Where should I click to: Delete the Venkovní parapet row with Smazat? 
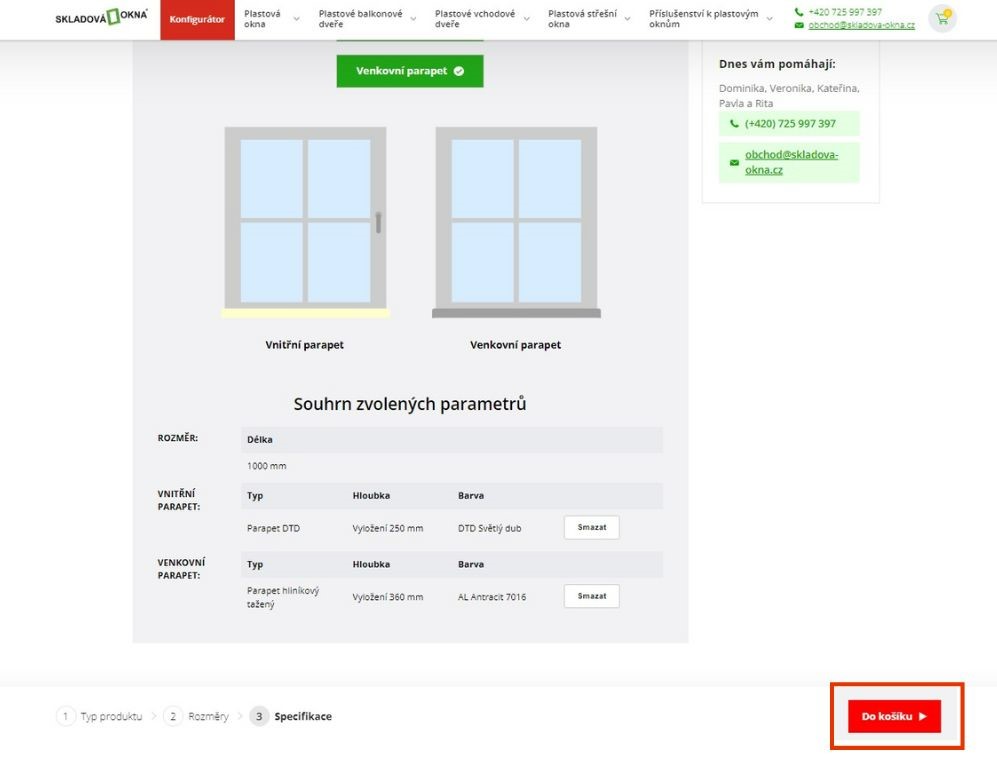591,596
